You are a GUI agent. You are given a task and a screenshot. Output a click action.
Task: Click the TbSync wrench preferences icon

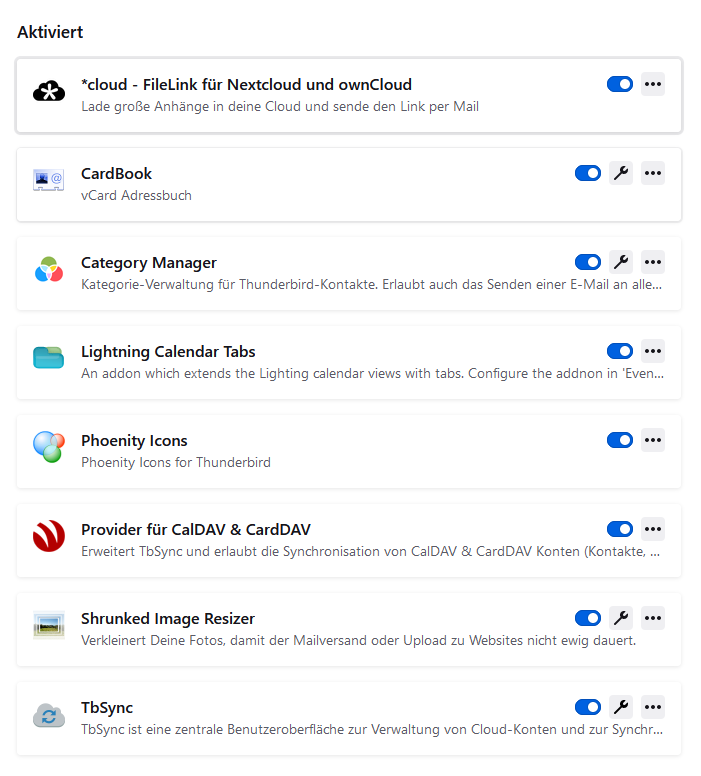[621, 707]
